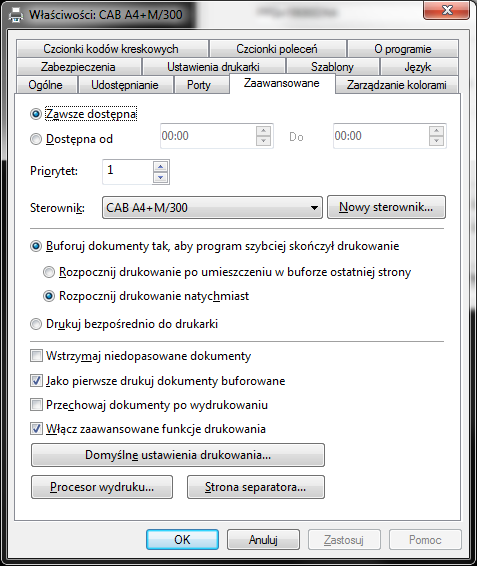
Task: Select the Dostępna od radio button
Action: click(36, 139)
